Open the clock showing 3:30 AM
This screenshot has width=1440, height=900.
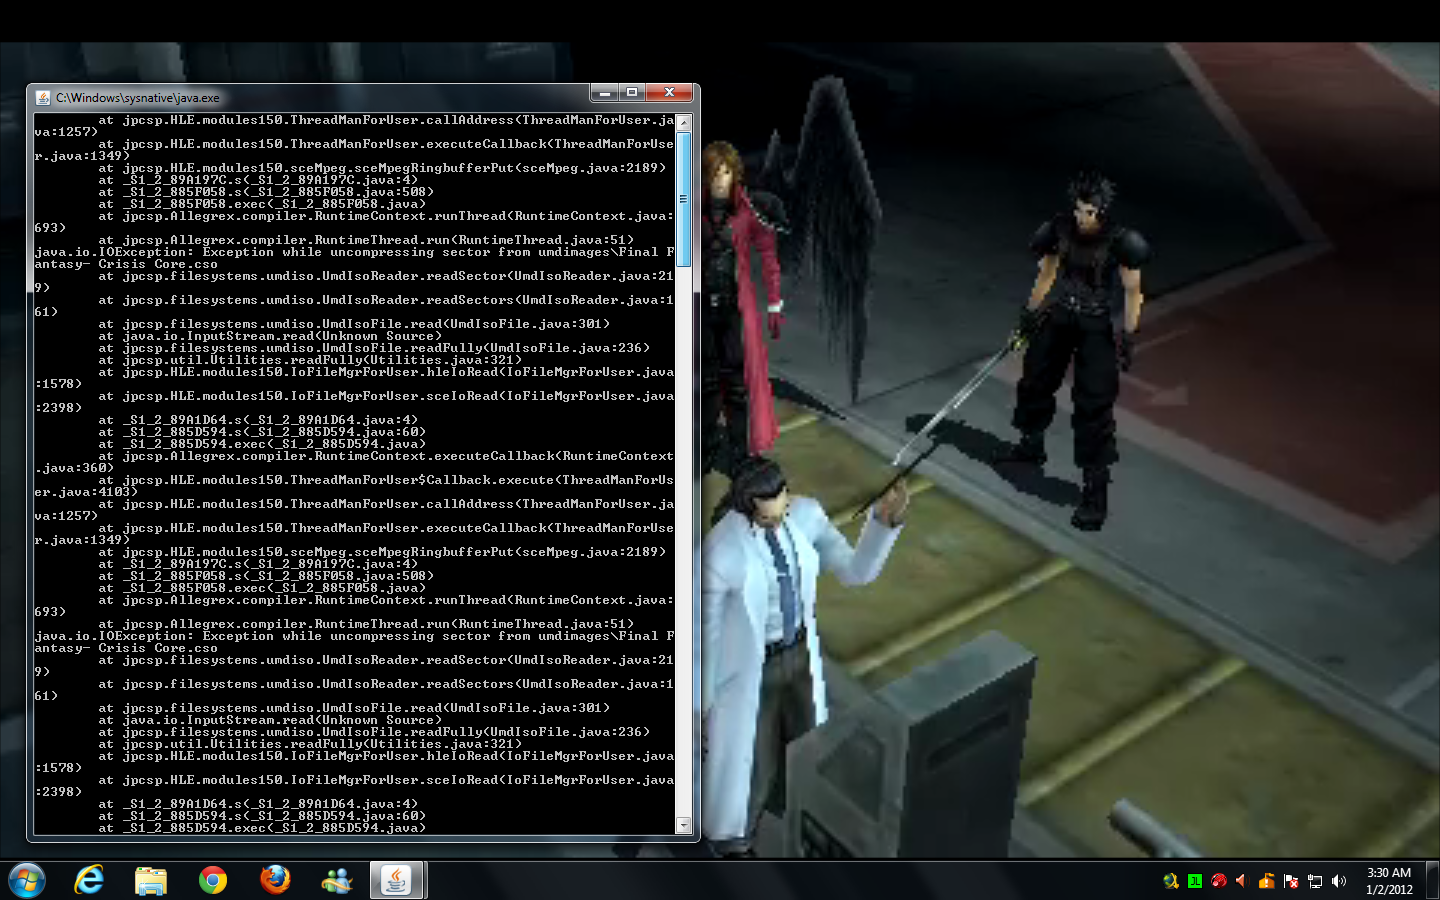[1389, 881]
